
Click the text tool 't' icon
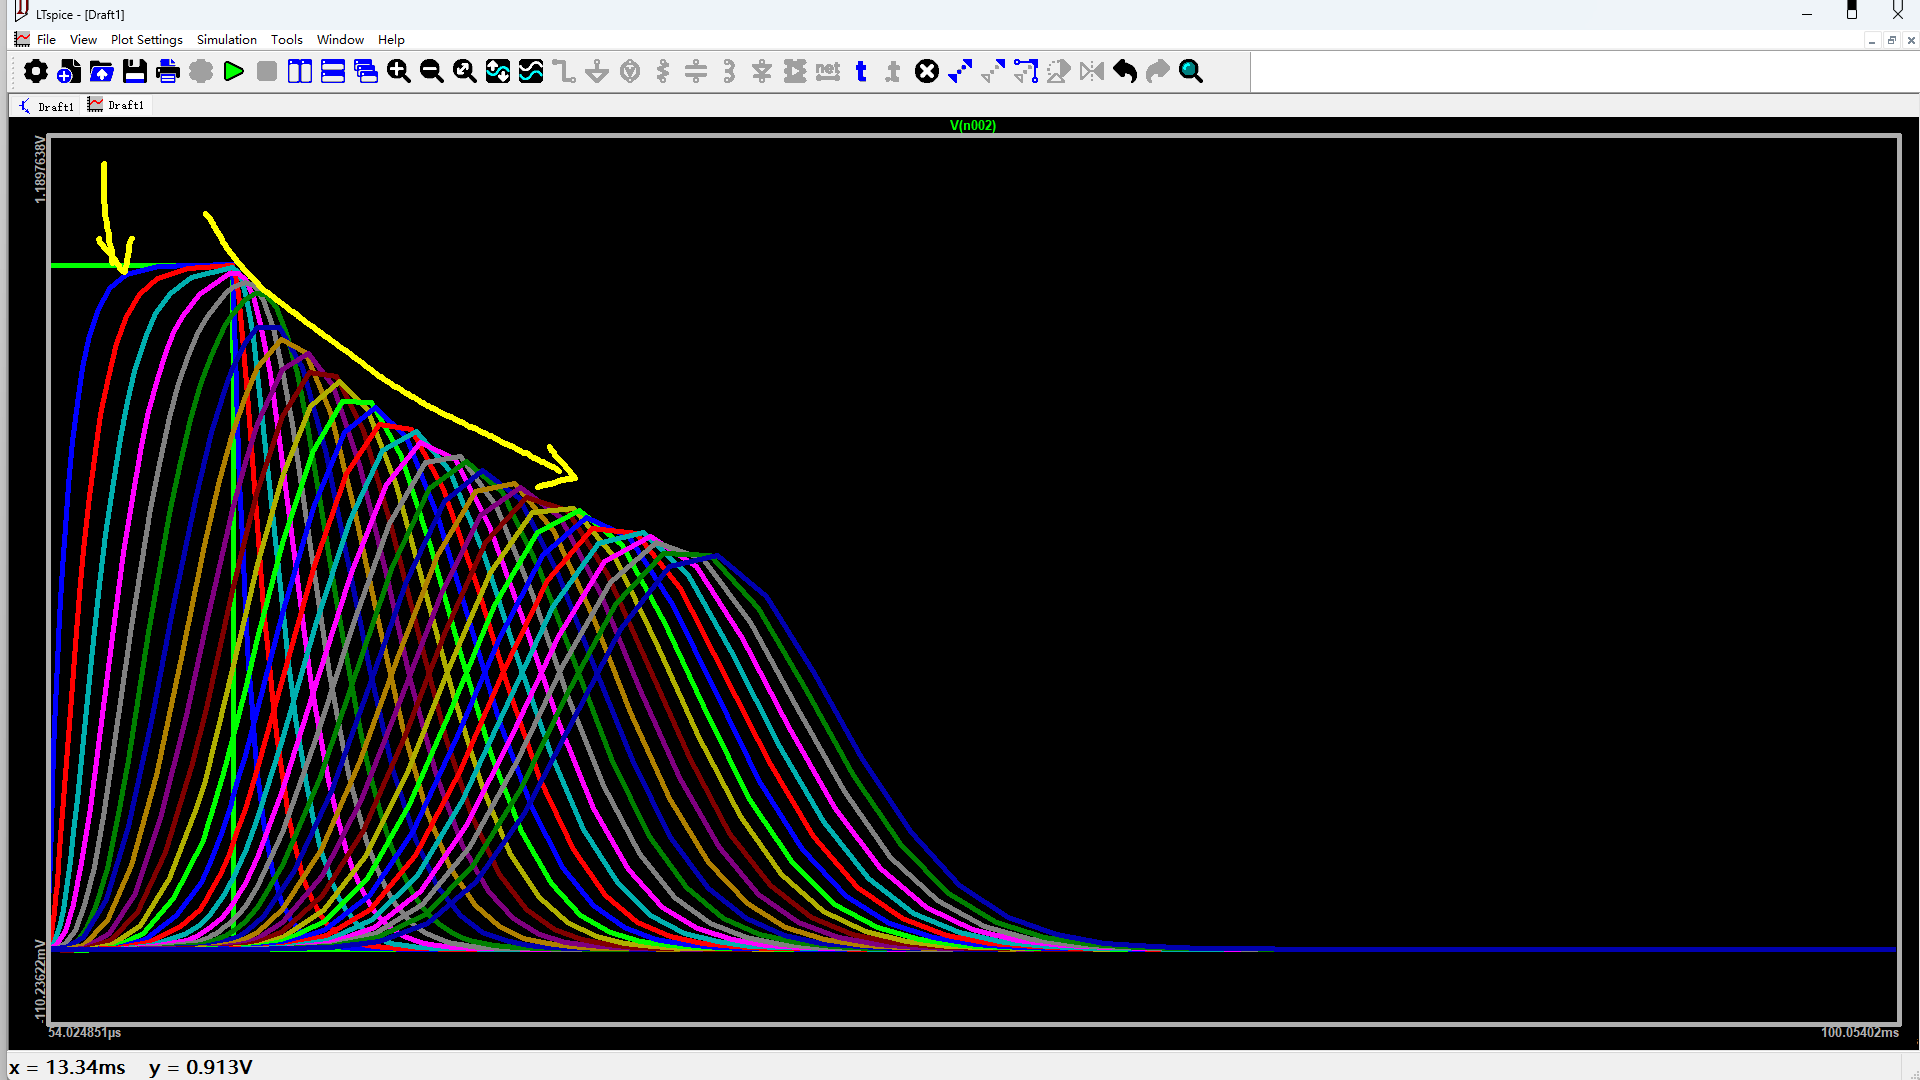pos(861,71)
